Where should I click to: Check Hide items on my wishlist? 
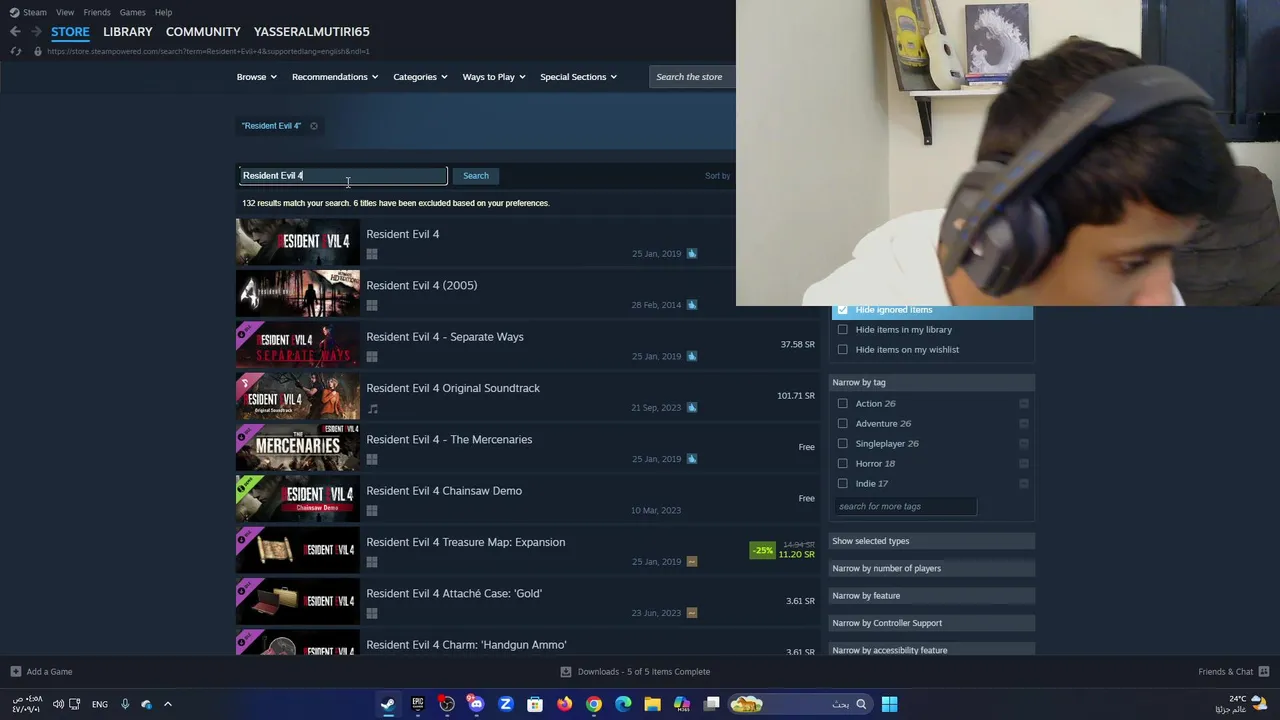click(x=842, y=350)
